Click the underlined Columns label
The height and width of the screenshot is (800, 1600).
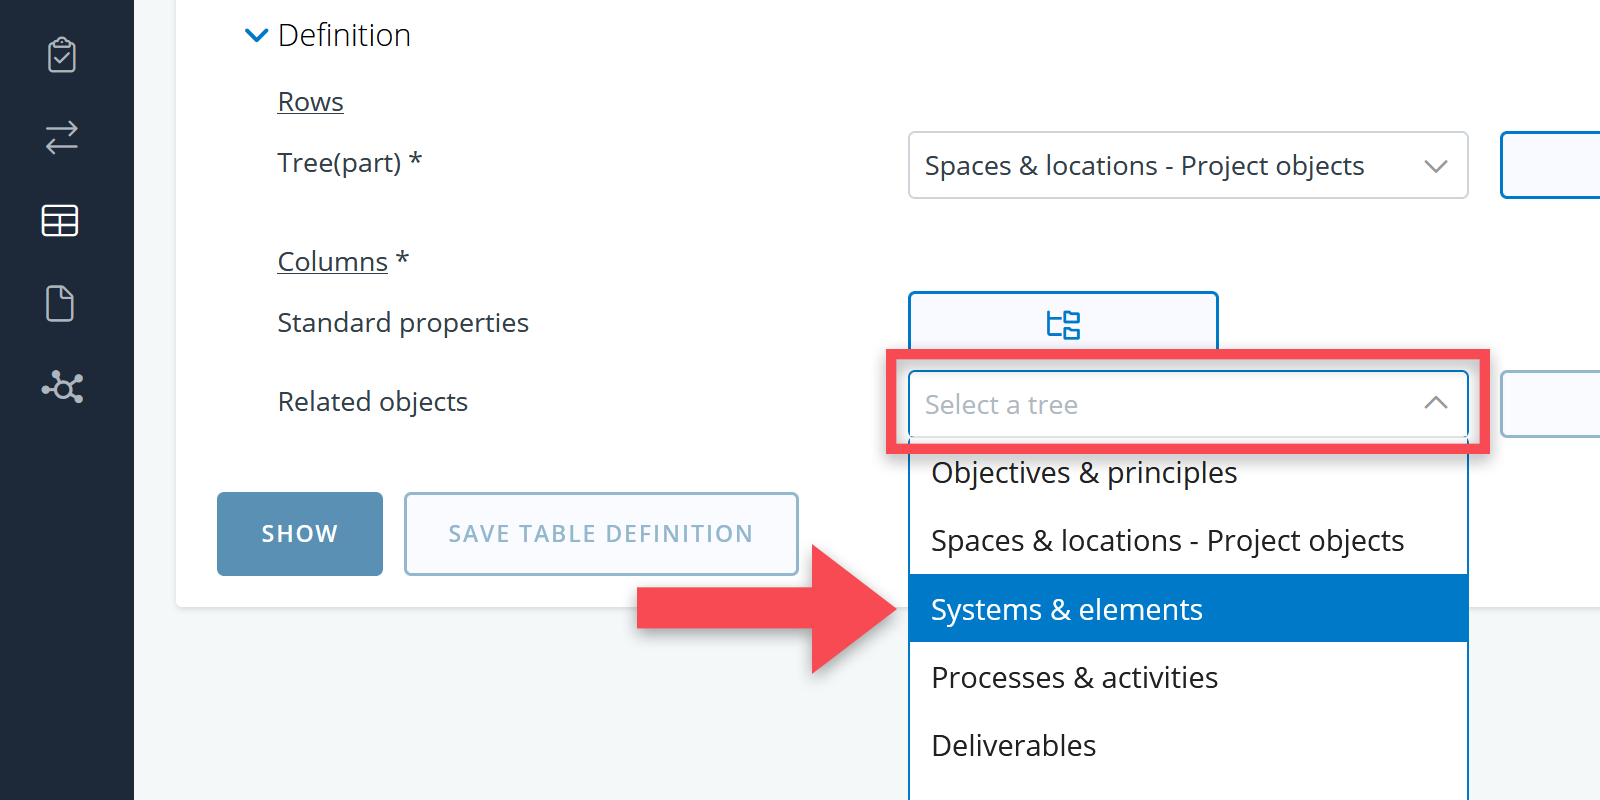[x=332, y=262]
